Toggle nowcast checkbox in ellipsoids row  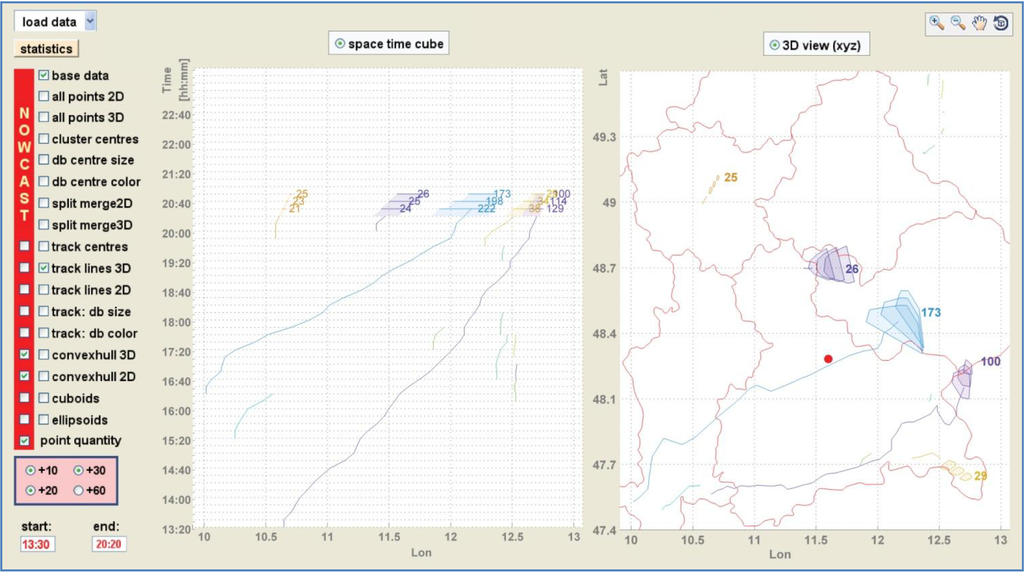(x=24, y=419)
